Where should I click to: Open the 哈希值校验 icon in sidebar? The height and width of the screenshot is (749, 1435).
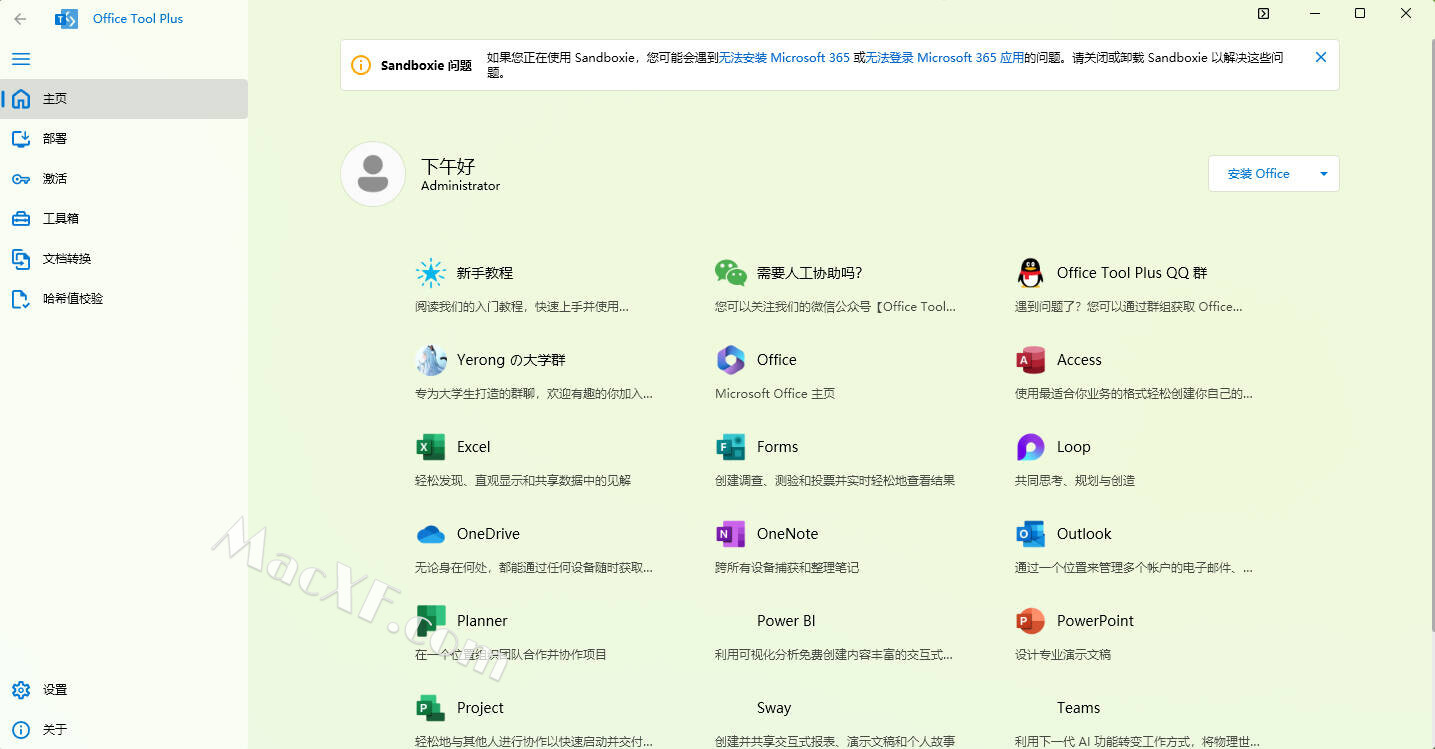(x=21, y=299)
